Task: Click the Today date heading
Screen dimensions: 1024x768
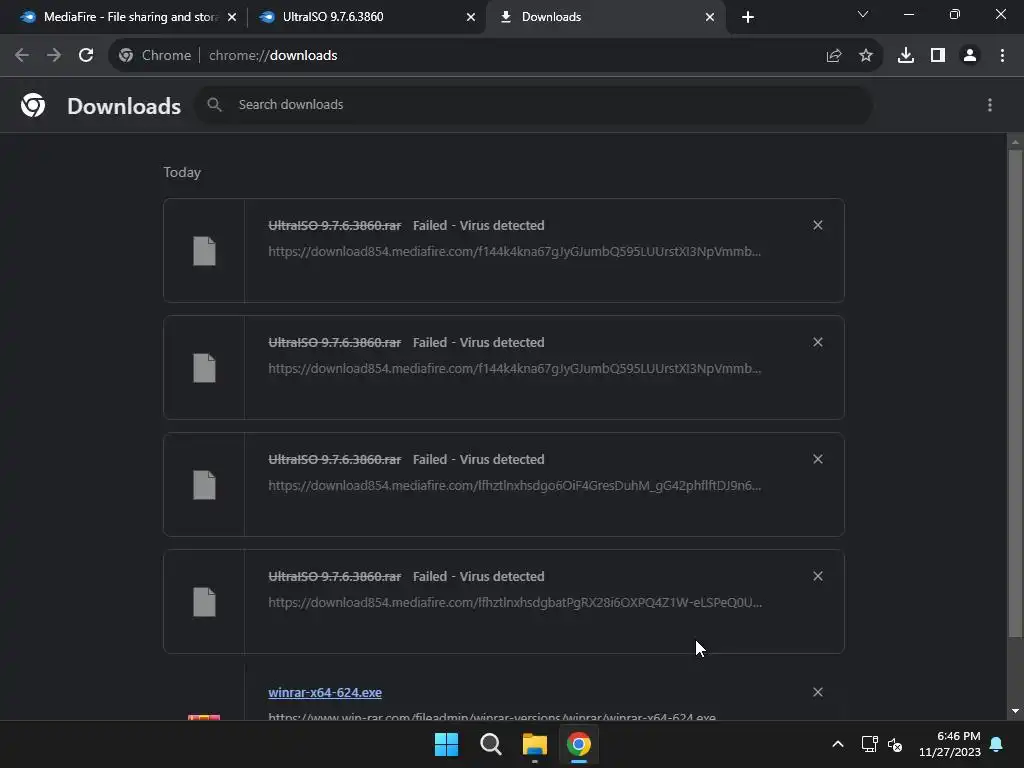Action: click(182, 172)
